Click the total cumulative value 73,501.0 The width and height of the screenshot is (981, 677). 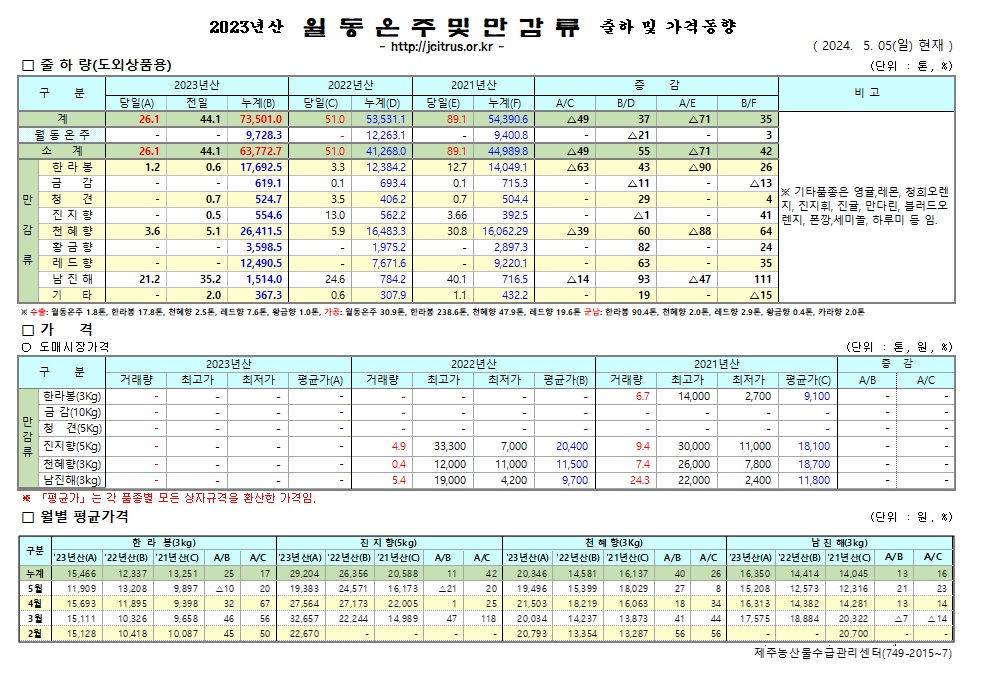[261, 118]
